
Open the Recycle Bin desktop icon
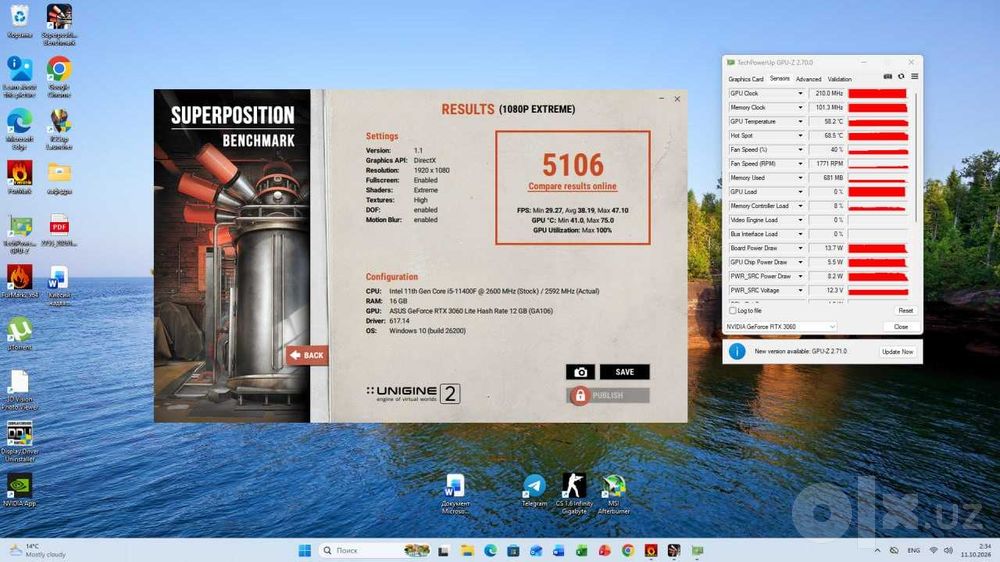[x=20, y=22]
